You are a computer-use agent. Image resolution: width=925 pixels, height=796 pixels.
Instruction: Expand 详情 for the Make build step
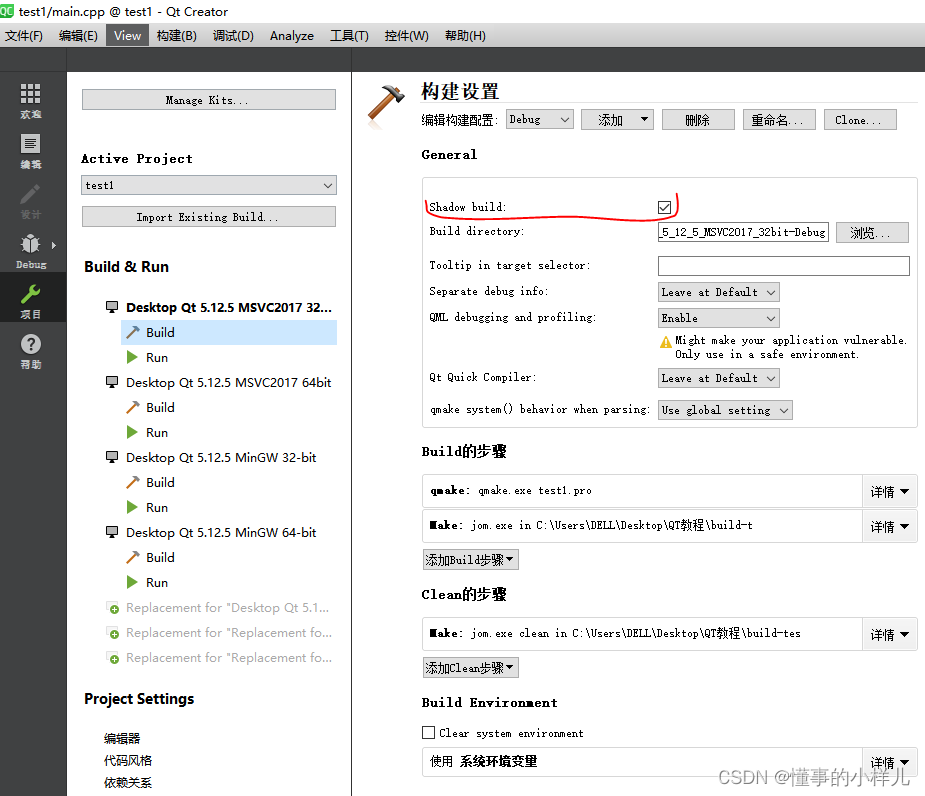[889, 526]
